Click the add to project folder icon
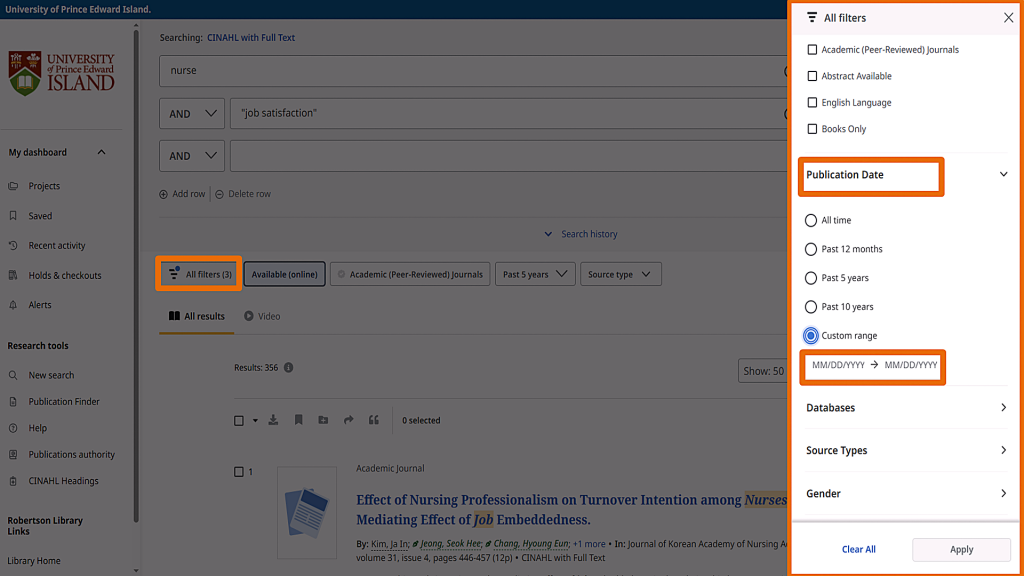This screenshot has width=1024, height=576. click(x=323, y=421)
